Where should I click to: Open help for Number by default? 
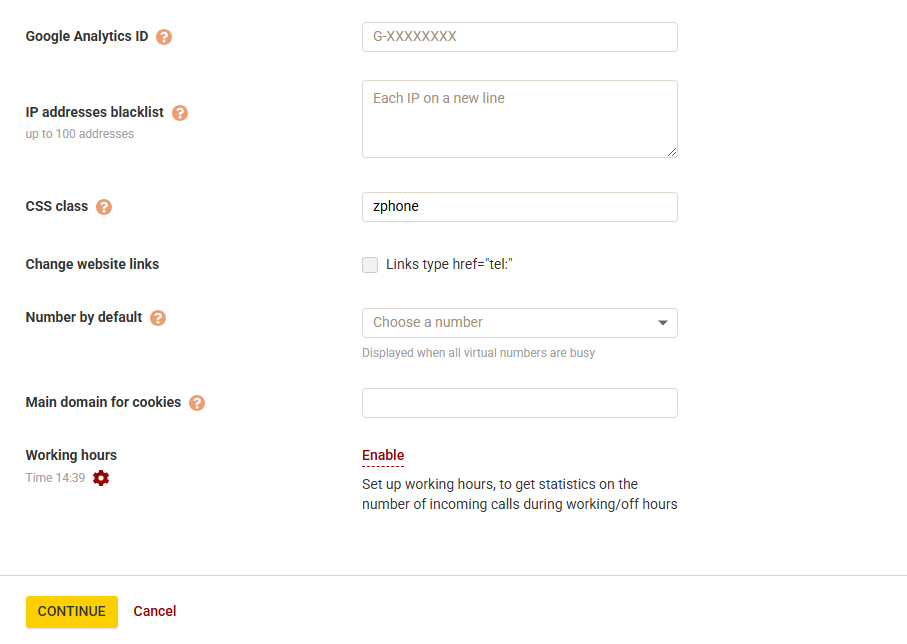pos(158,318)
